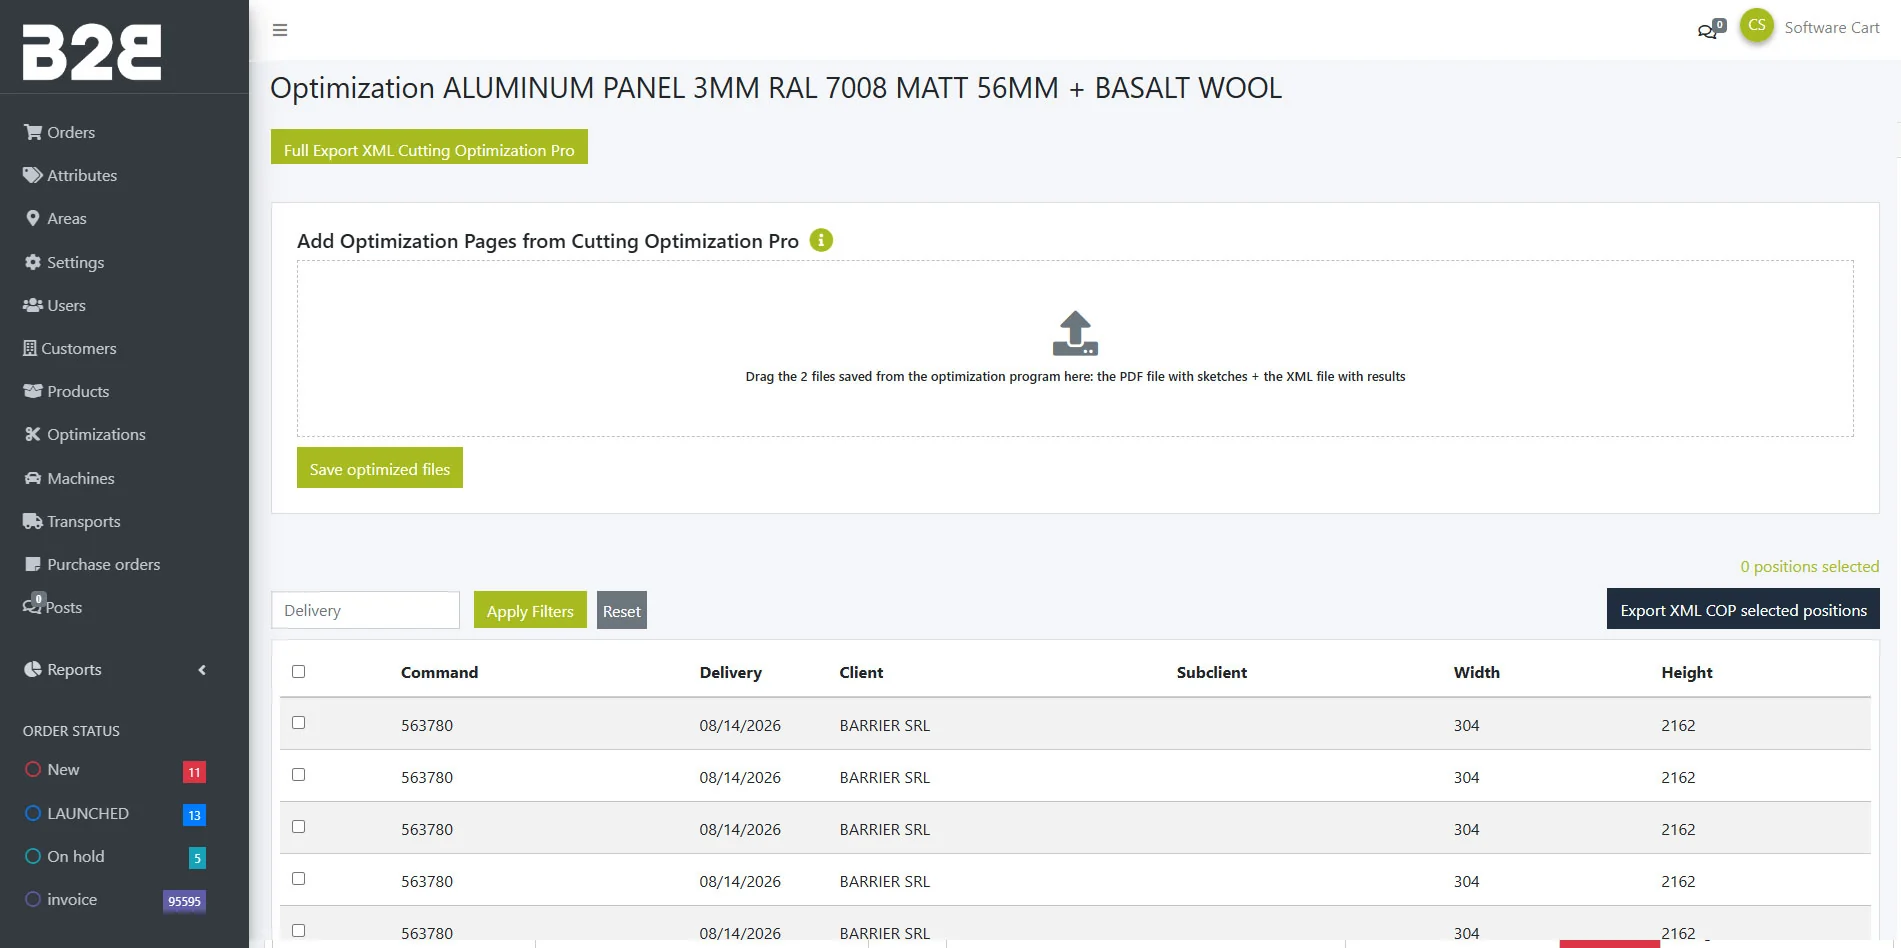Open the Orders sidebar menu item
Viewport: 1901px width, 948px height.
(x=60, y=132)
